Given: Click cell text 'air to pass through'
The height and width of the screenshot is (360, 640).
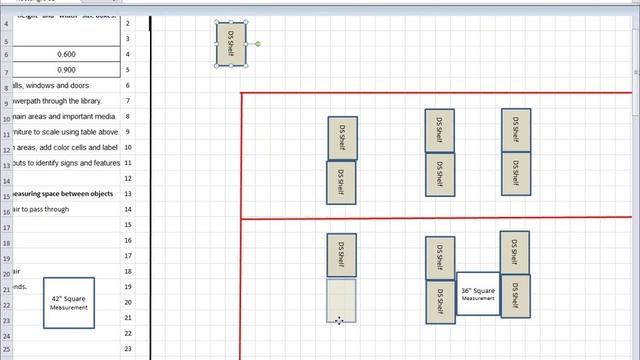Looking at the screenshot, I should pyautogui.click(x=41, y=209).
